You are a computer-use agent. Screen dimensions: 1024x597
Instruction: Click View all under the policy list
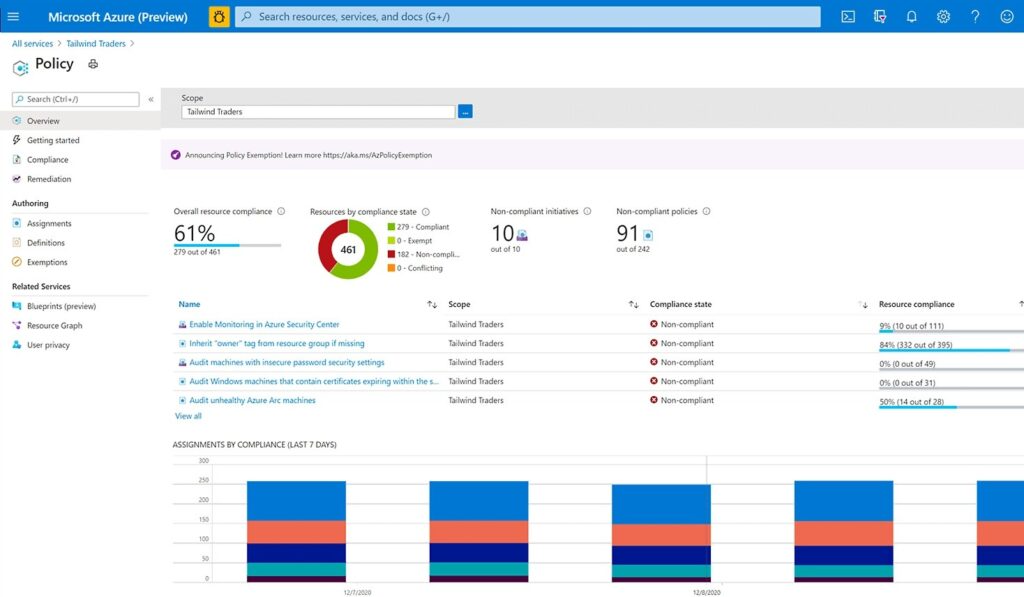click(189, 416)
